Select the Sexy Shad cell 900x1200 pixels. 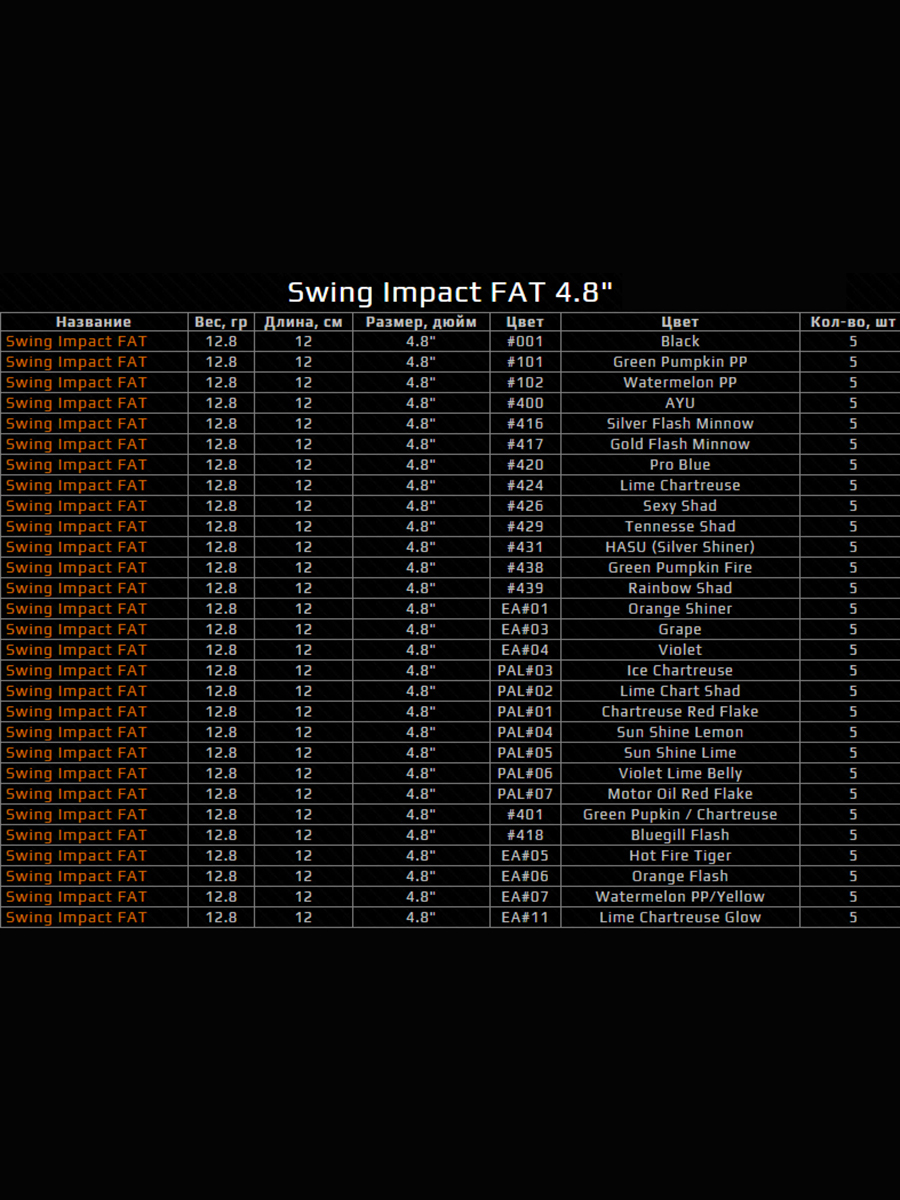click(680, 506)
